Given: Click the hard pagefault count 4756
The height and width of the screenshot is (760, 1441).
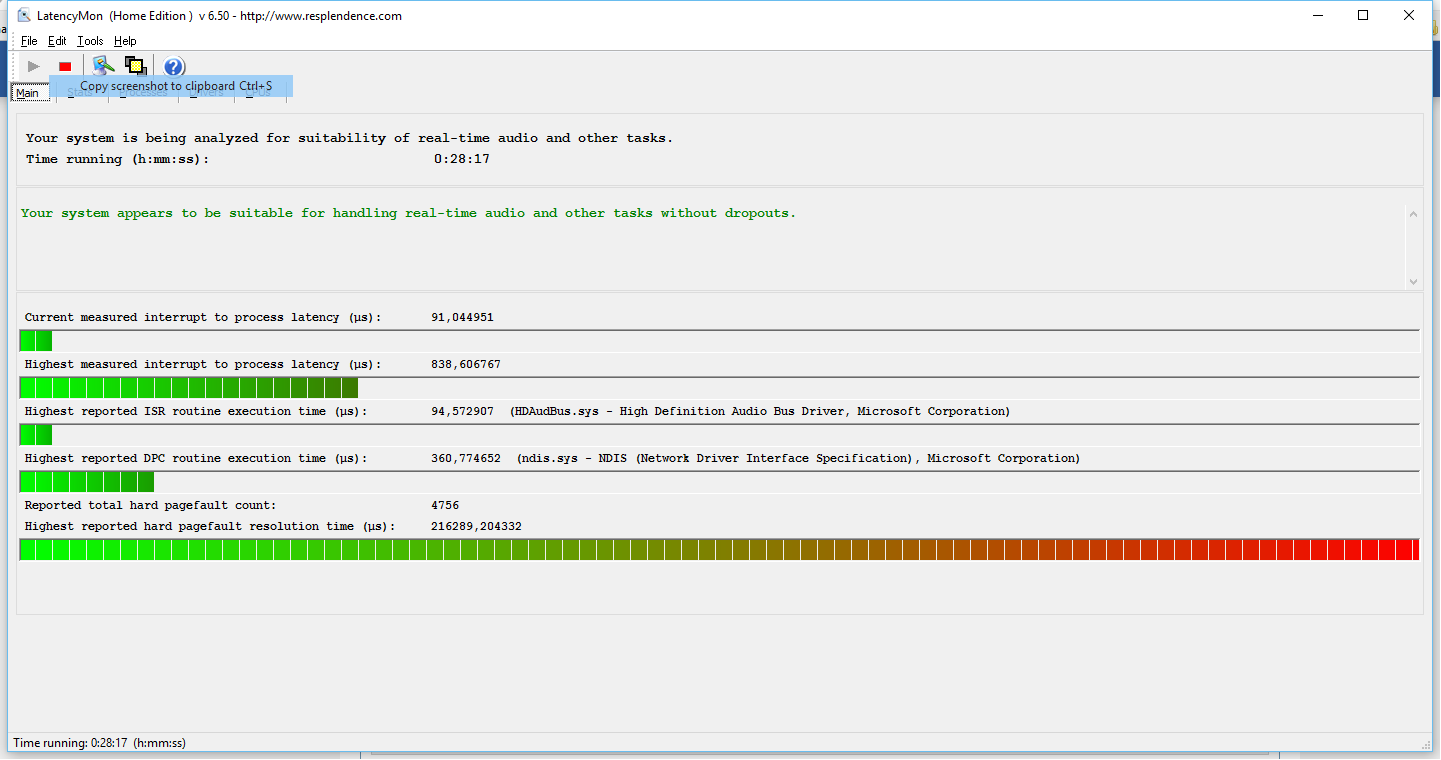Looking at the screenshot, I should point(445,505).
